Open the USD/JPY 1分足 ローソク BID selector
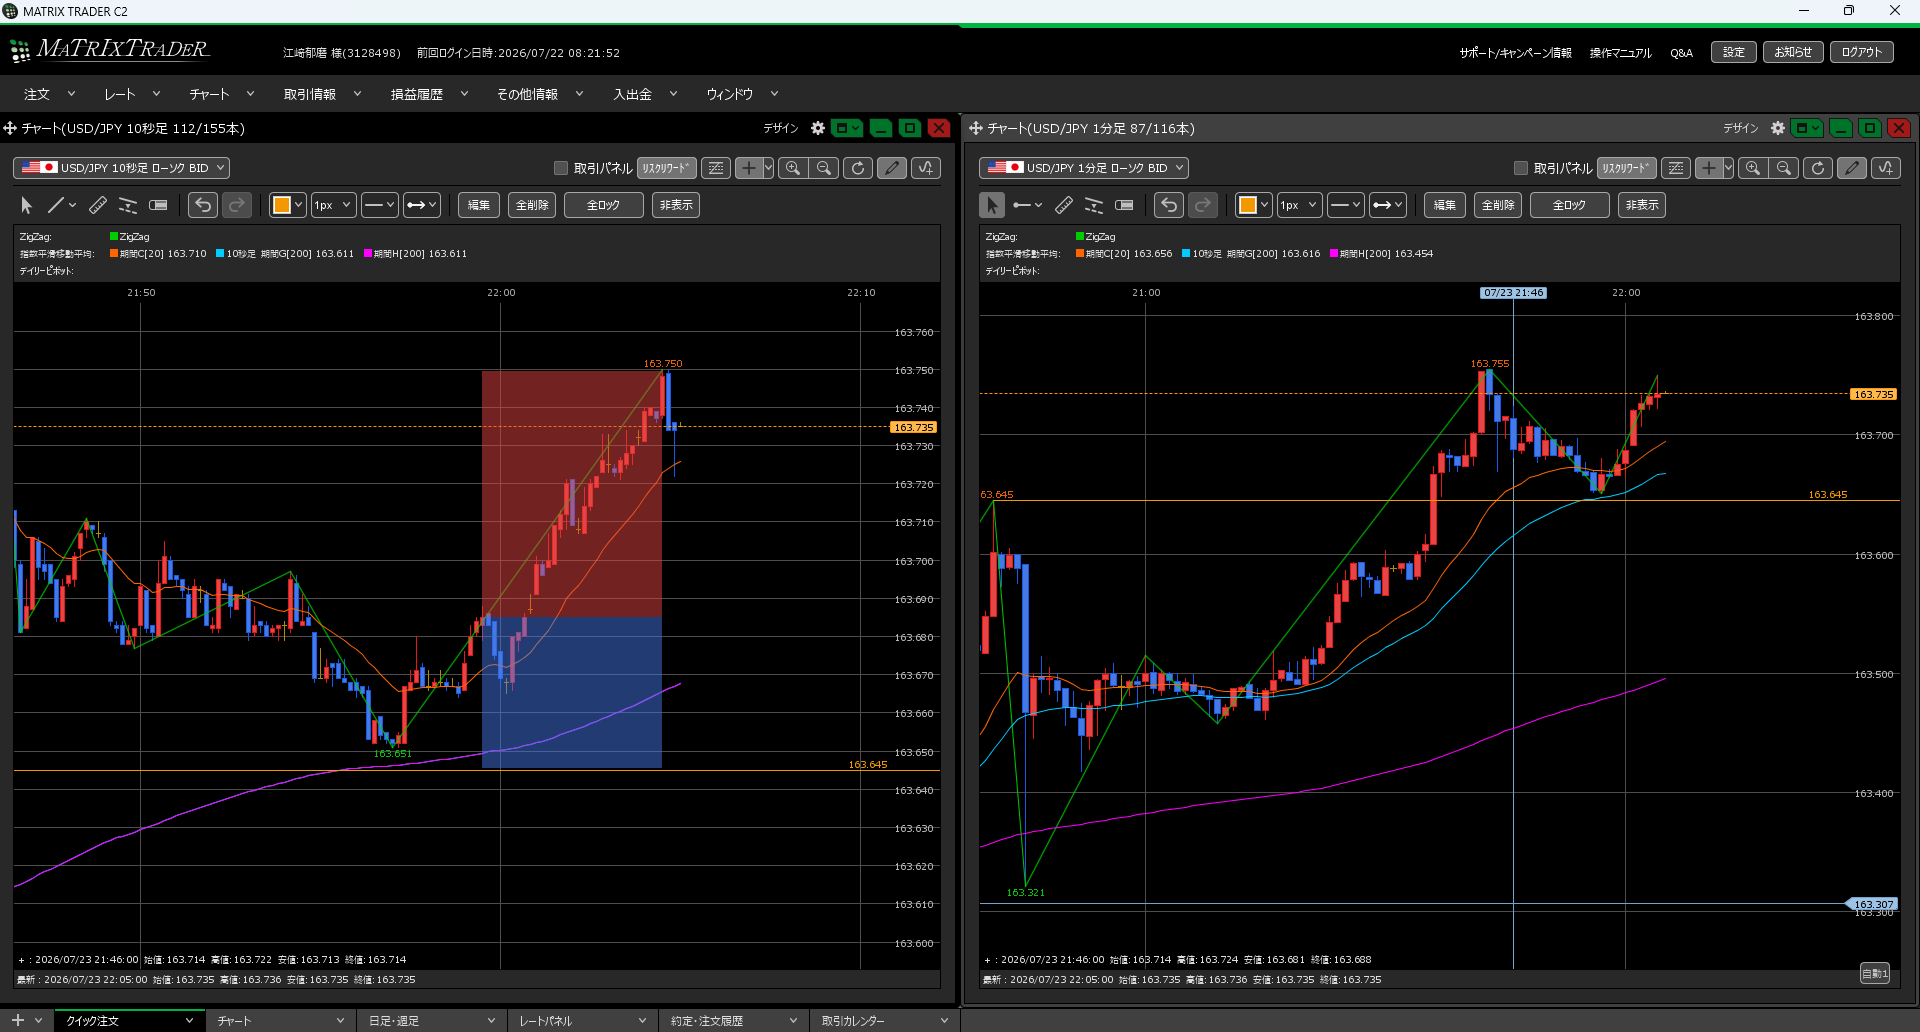The height and width of the screenshot is (1032, 1920). (1084, 168)
